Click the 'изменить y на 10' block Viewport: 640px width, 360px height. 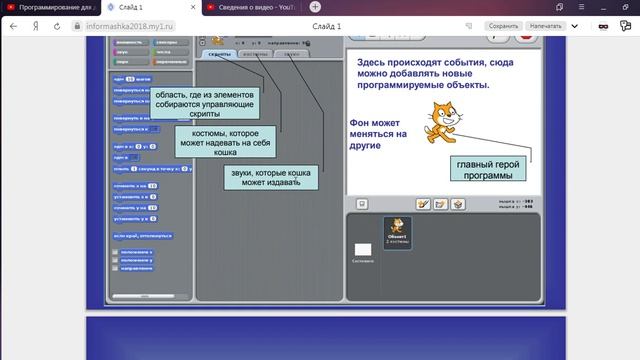(x=135, y=208)
